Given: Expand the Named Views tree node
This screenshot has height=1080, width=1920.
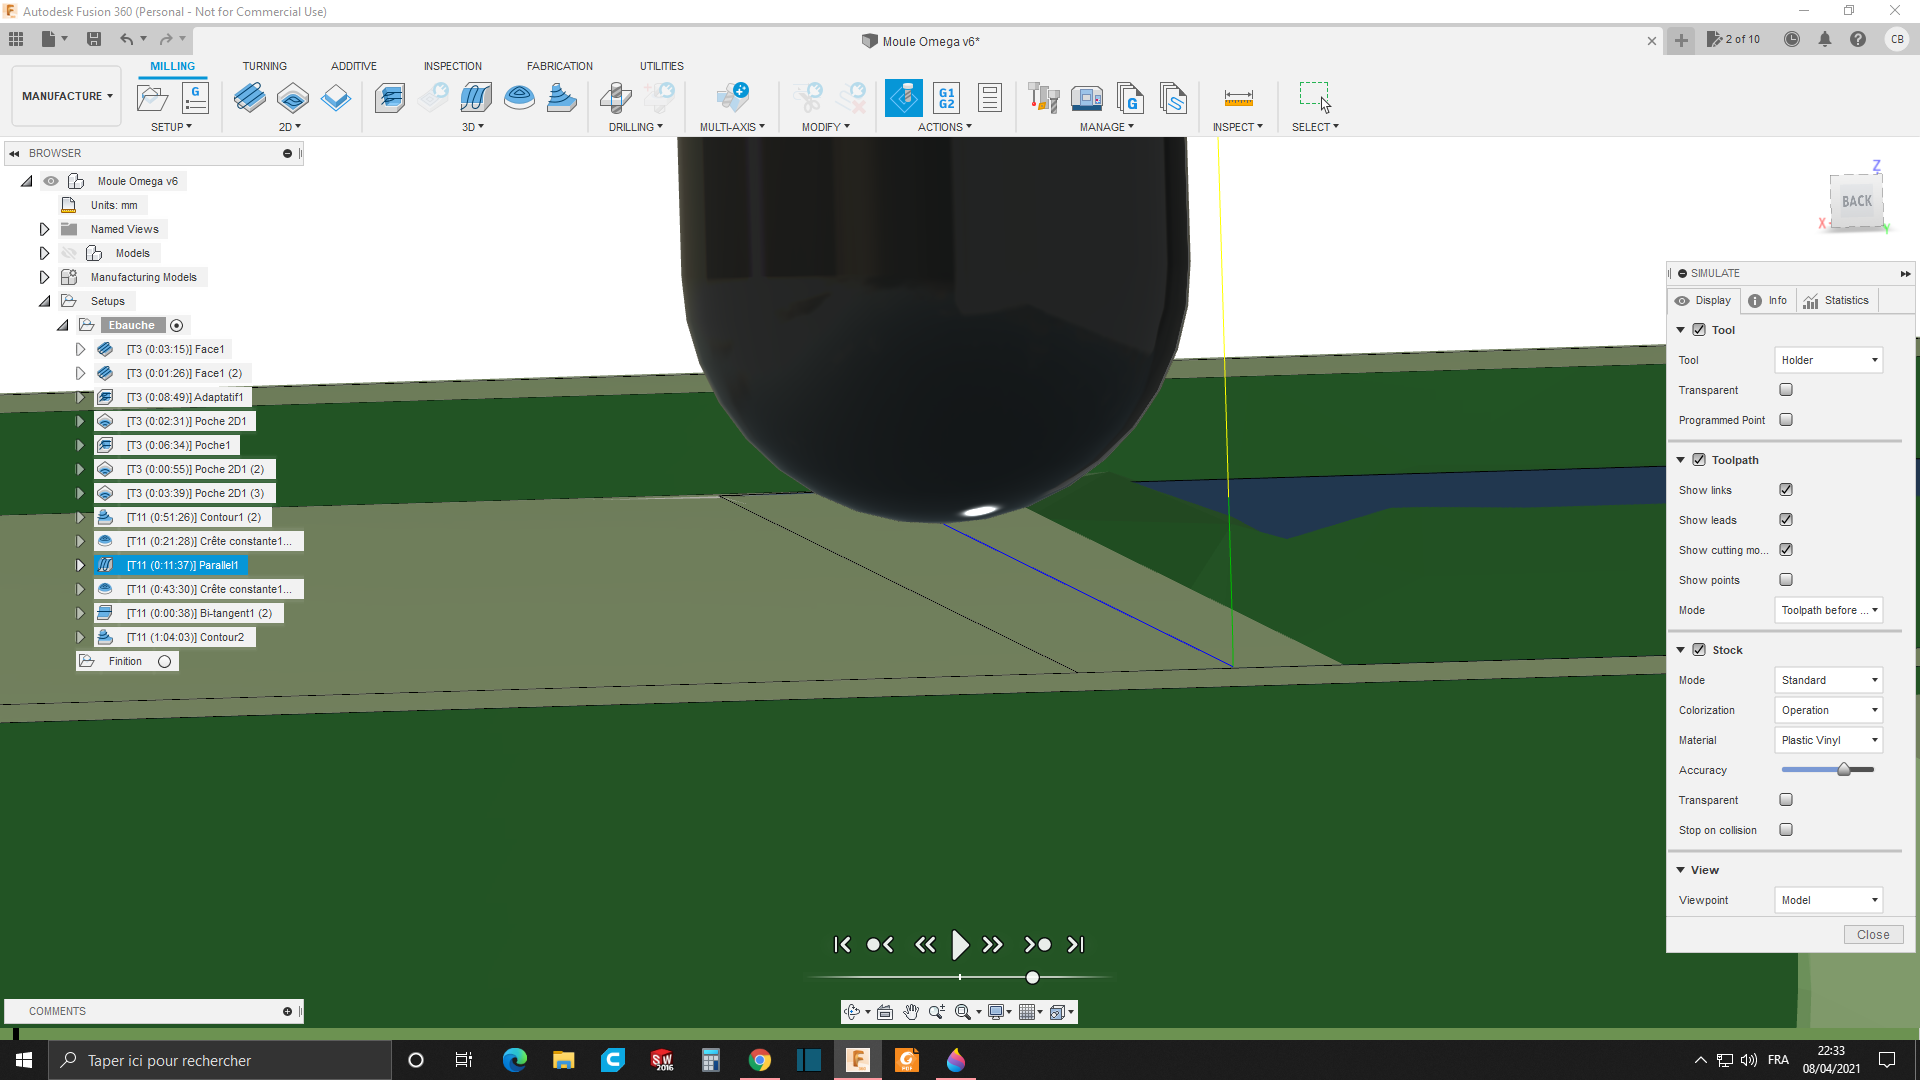Looking at the screenshot, I should point(44,229).
